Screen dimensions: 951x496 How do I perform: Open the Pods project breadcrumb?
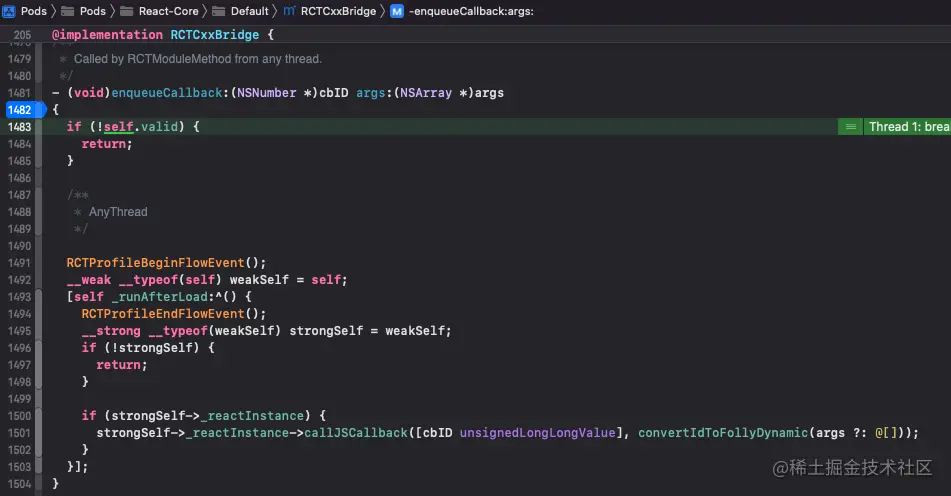tap(25, 11)
